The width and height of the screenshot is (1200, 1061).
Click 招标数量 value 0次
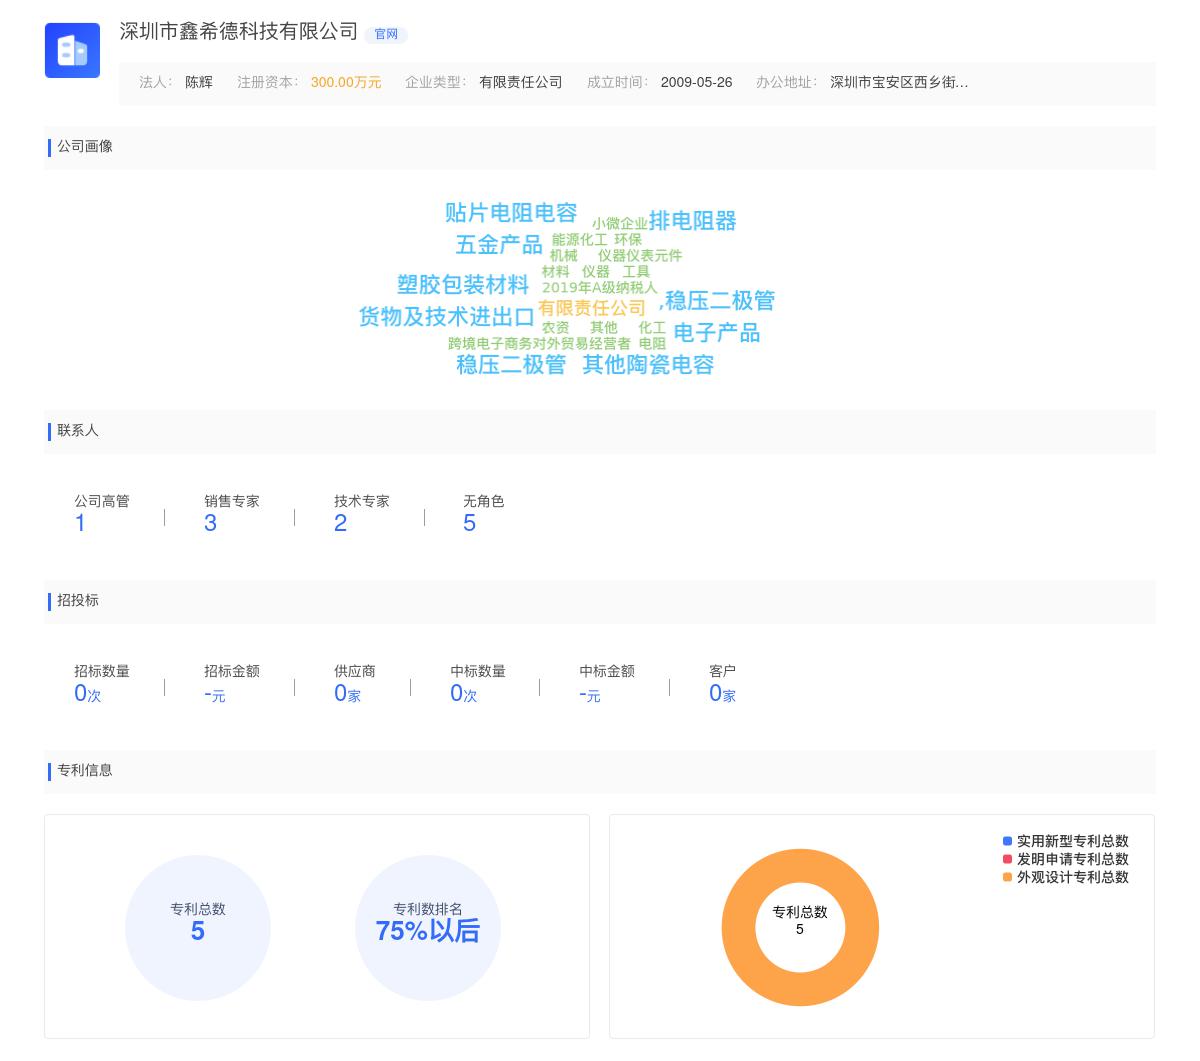coord(87,694)
